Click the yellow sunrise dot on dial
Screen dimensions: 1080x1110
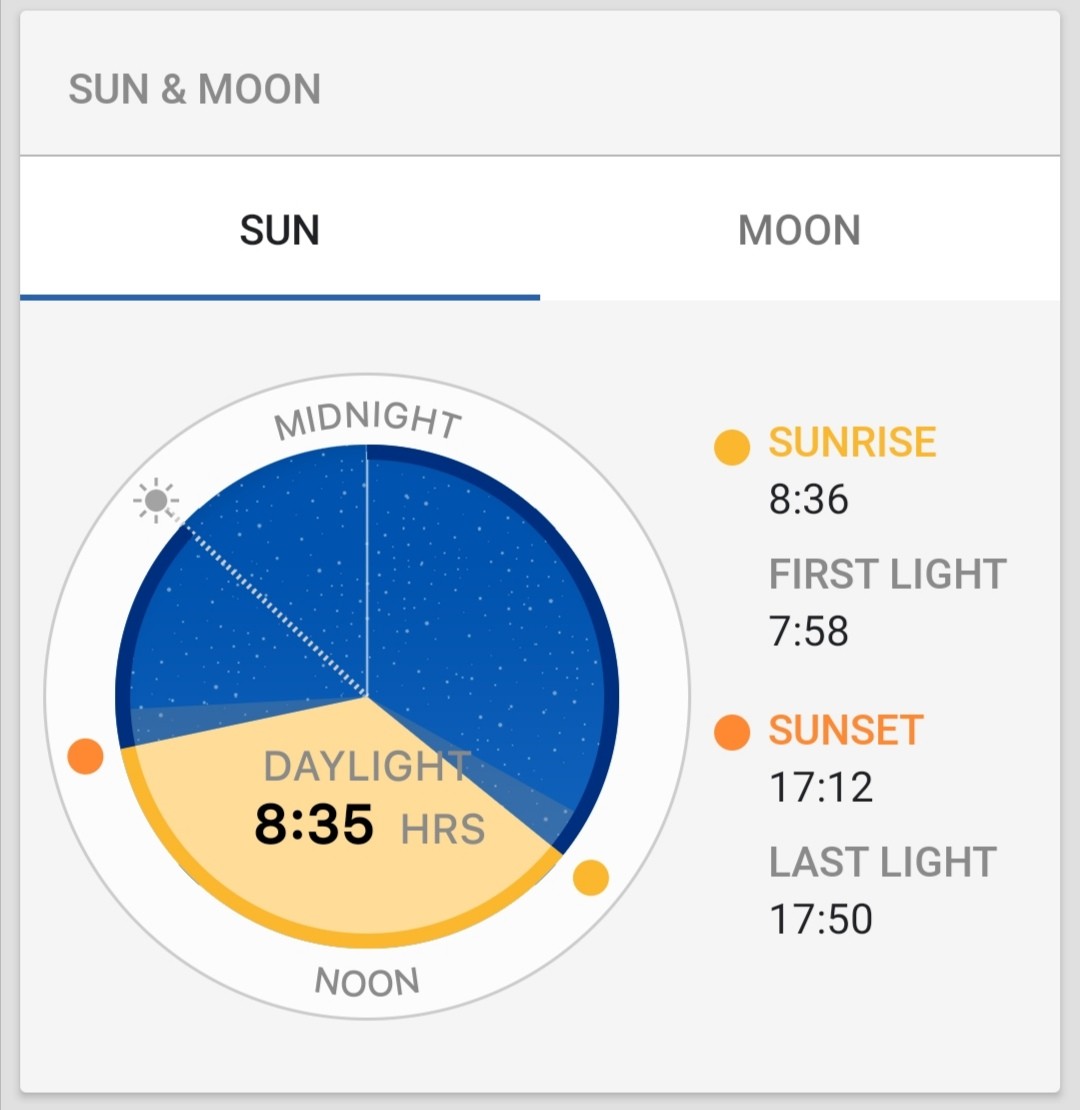click(590, 878)
